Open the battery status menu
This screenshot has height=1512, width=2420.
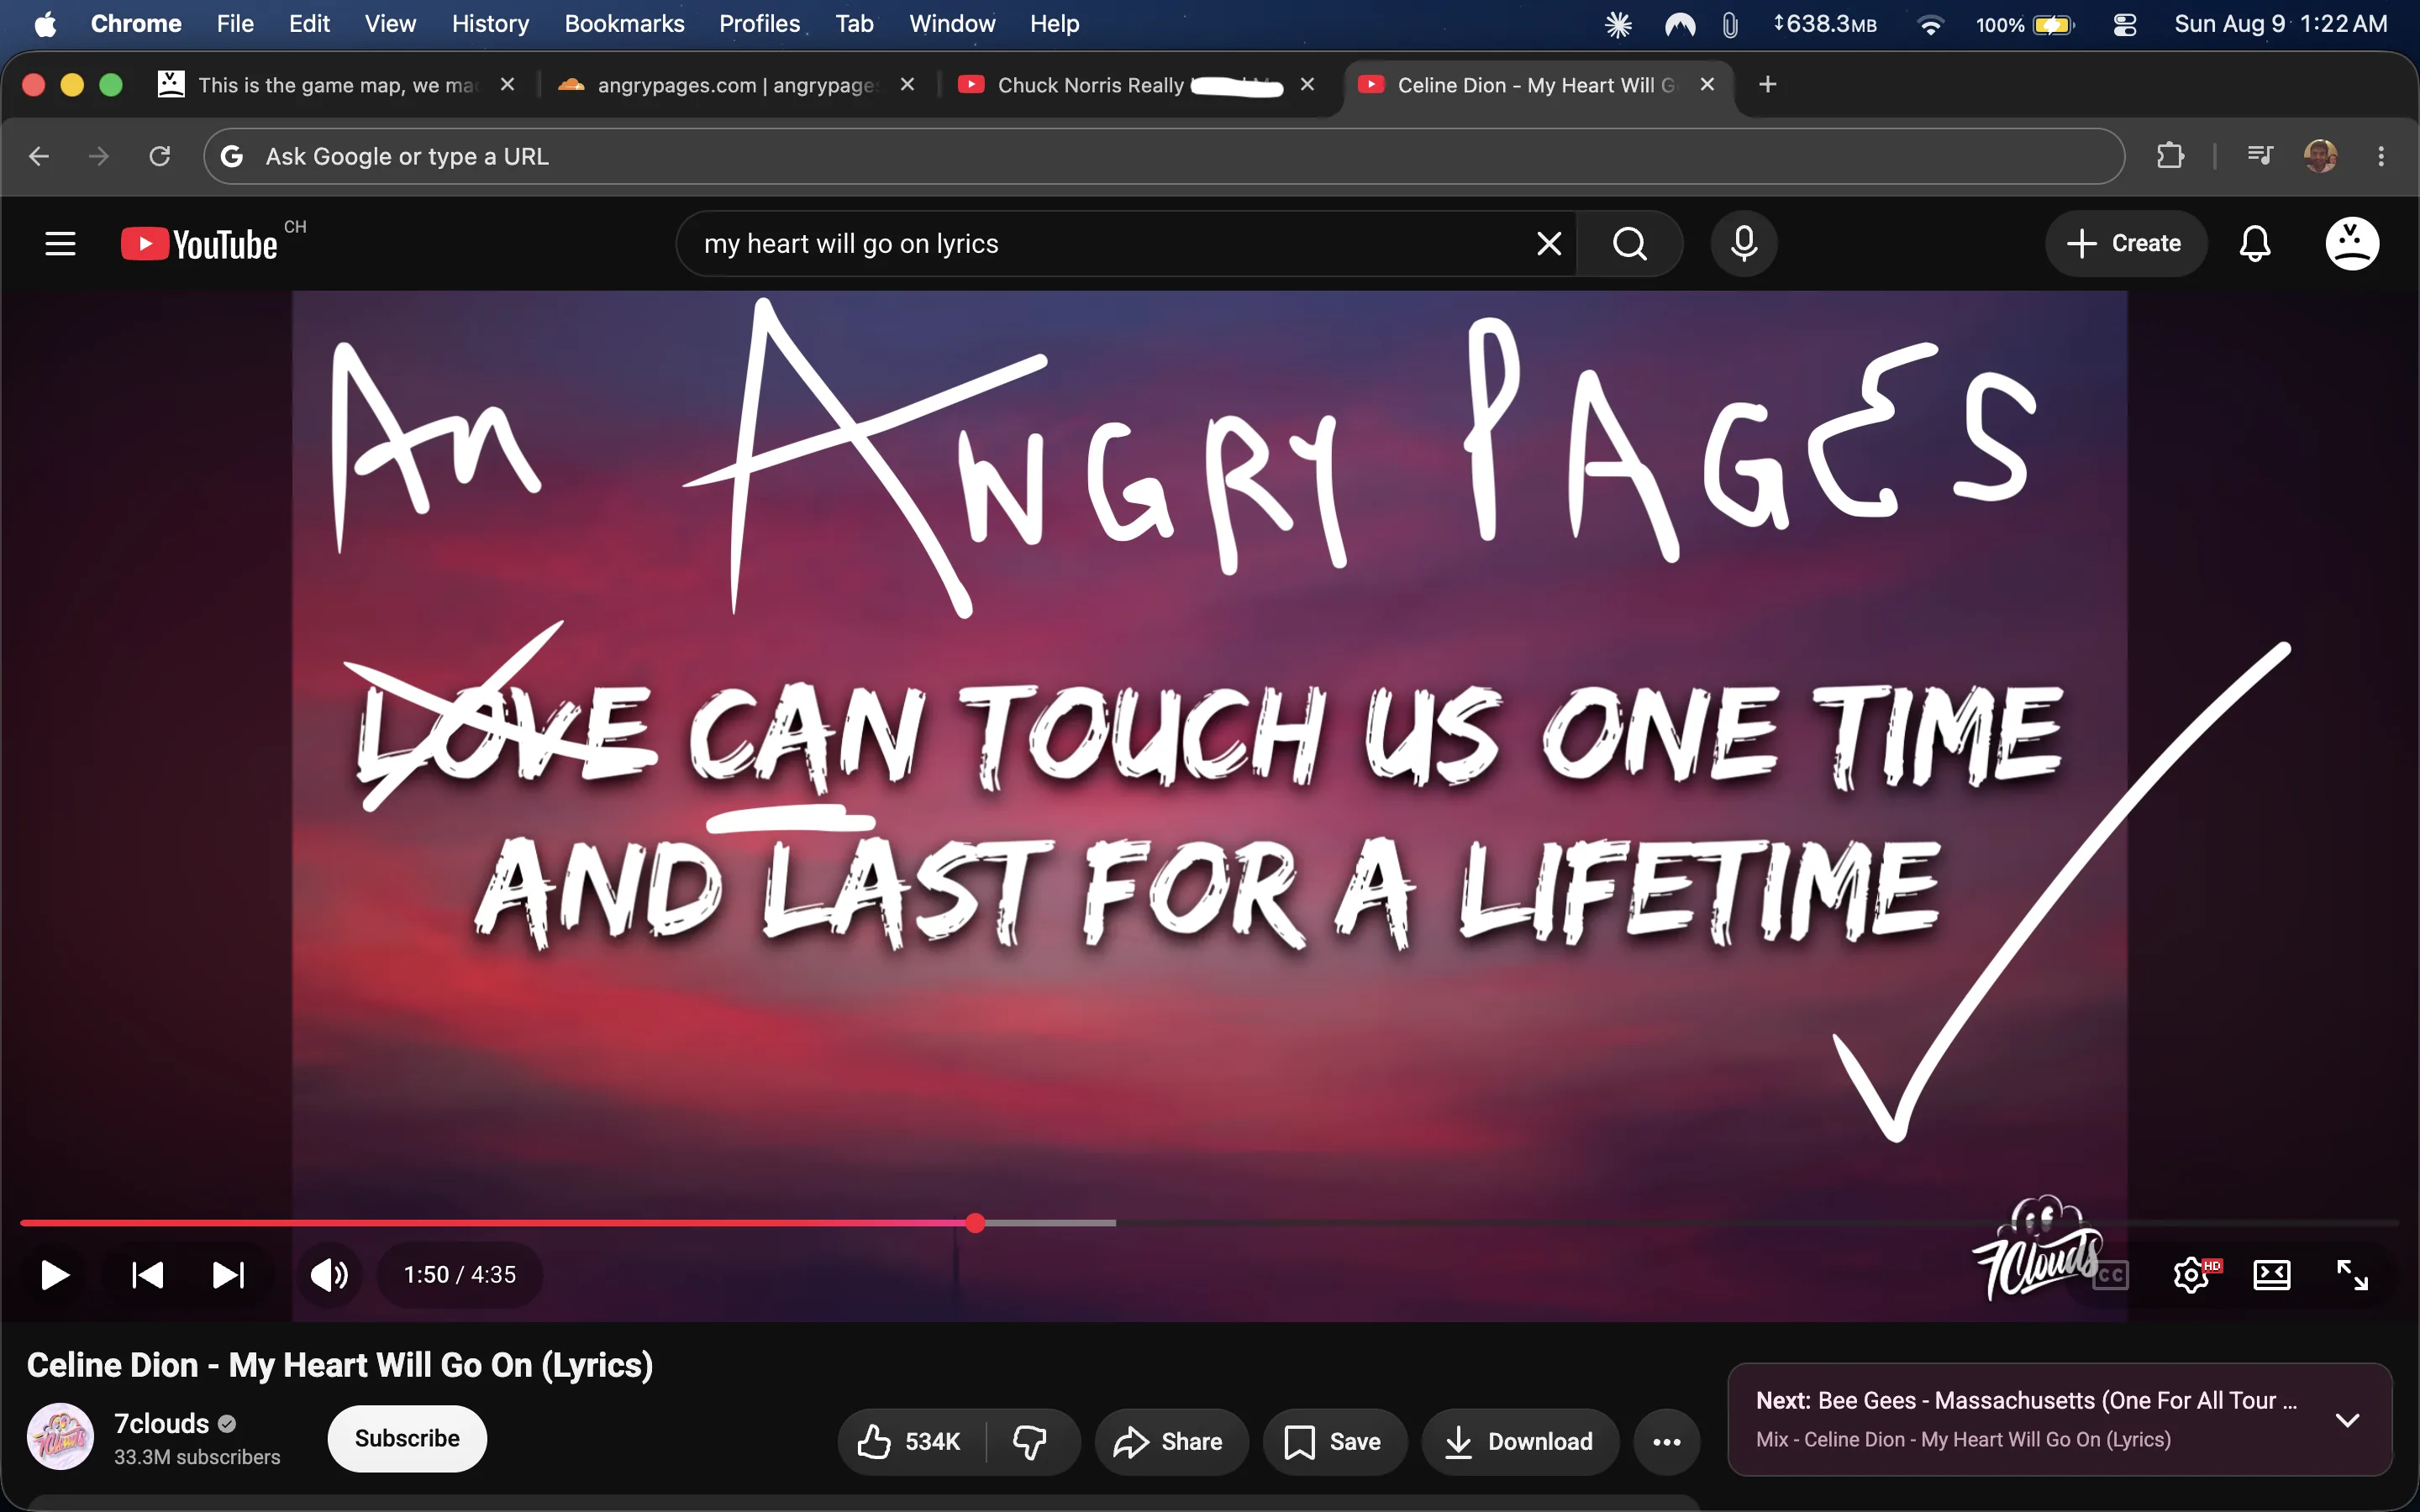2025,24
